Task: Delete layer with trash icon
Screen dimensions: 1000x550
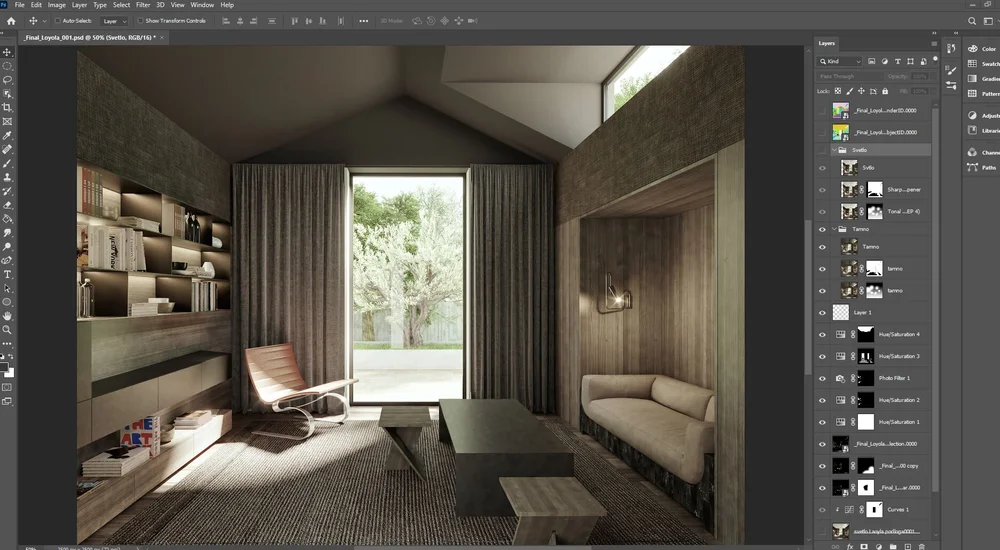Action: click(x=922, y=546)
